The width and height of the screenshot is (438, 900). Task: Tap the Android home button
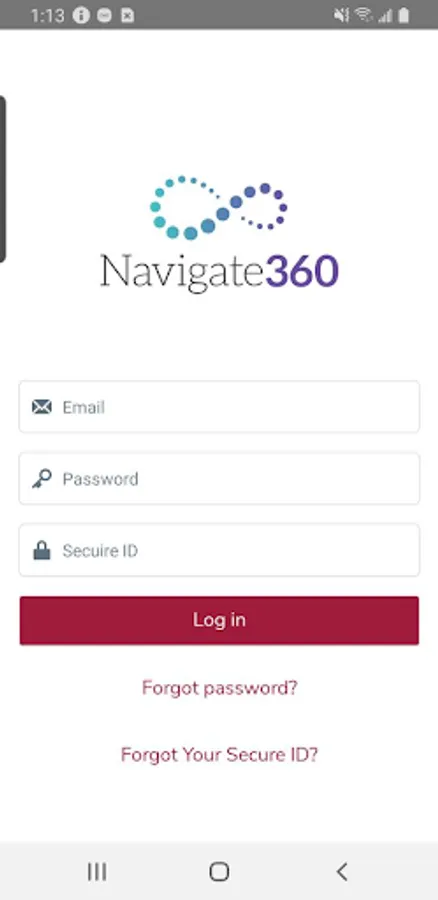(x=219, y=872)
